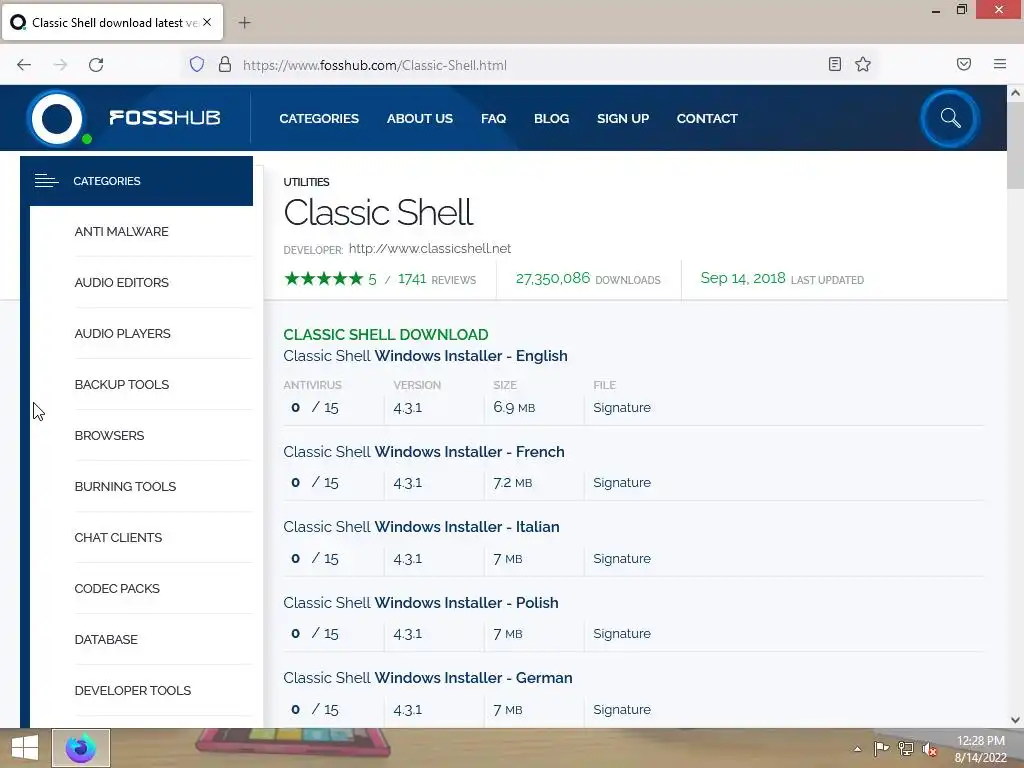Select the Classic Shell browser tab
The image size is (1024, 768).
(112, 22)
